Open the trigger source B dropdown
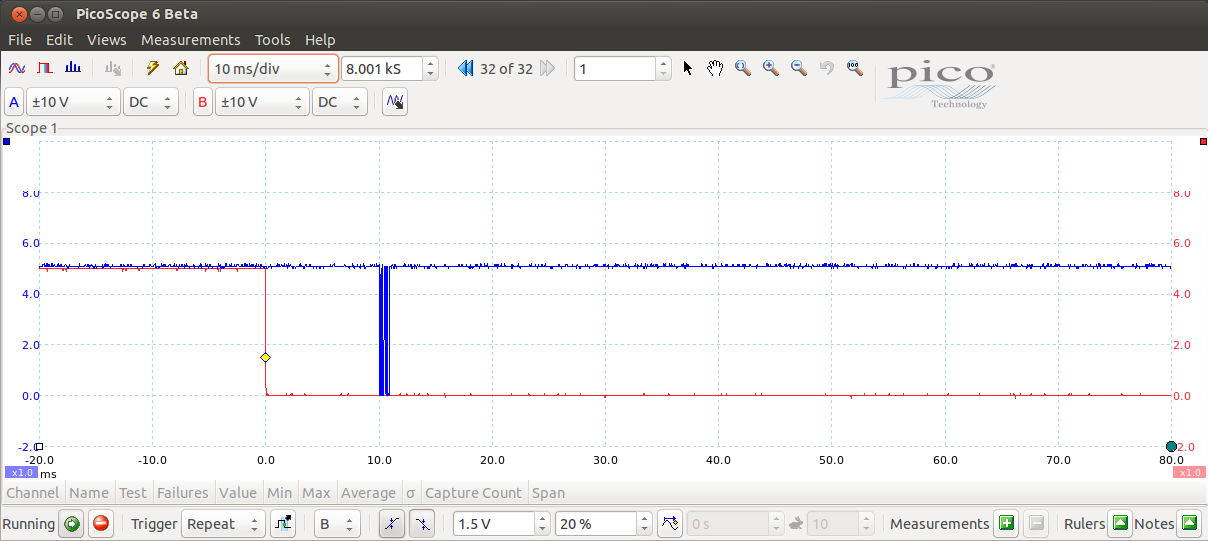Viewport: 1208px width, 541px height. [336, 523]
